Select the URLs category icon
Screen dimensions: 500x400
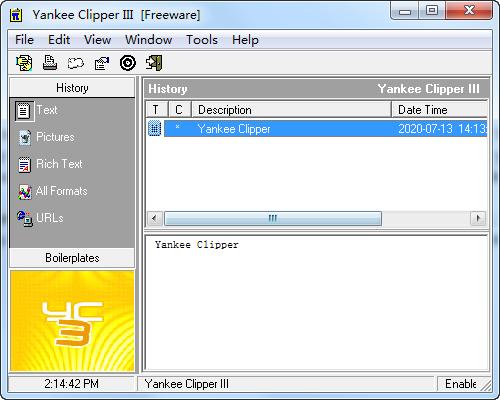pyautogui.click(x=25, y=219)
